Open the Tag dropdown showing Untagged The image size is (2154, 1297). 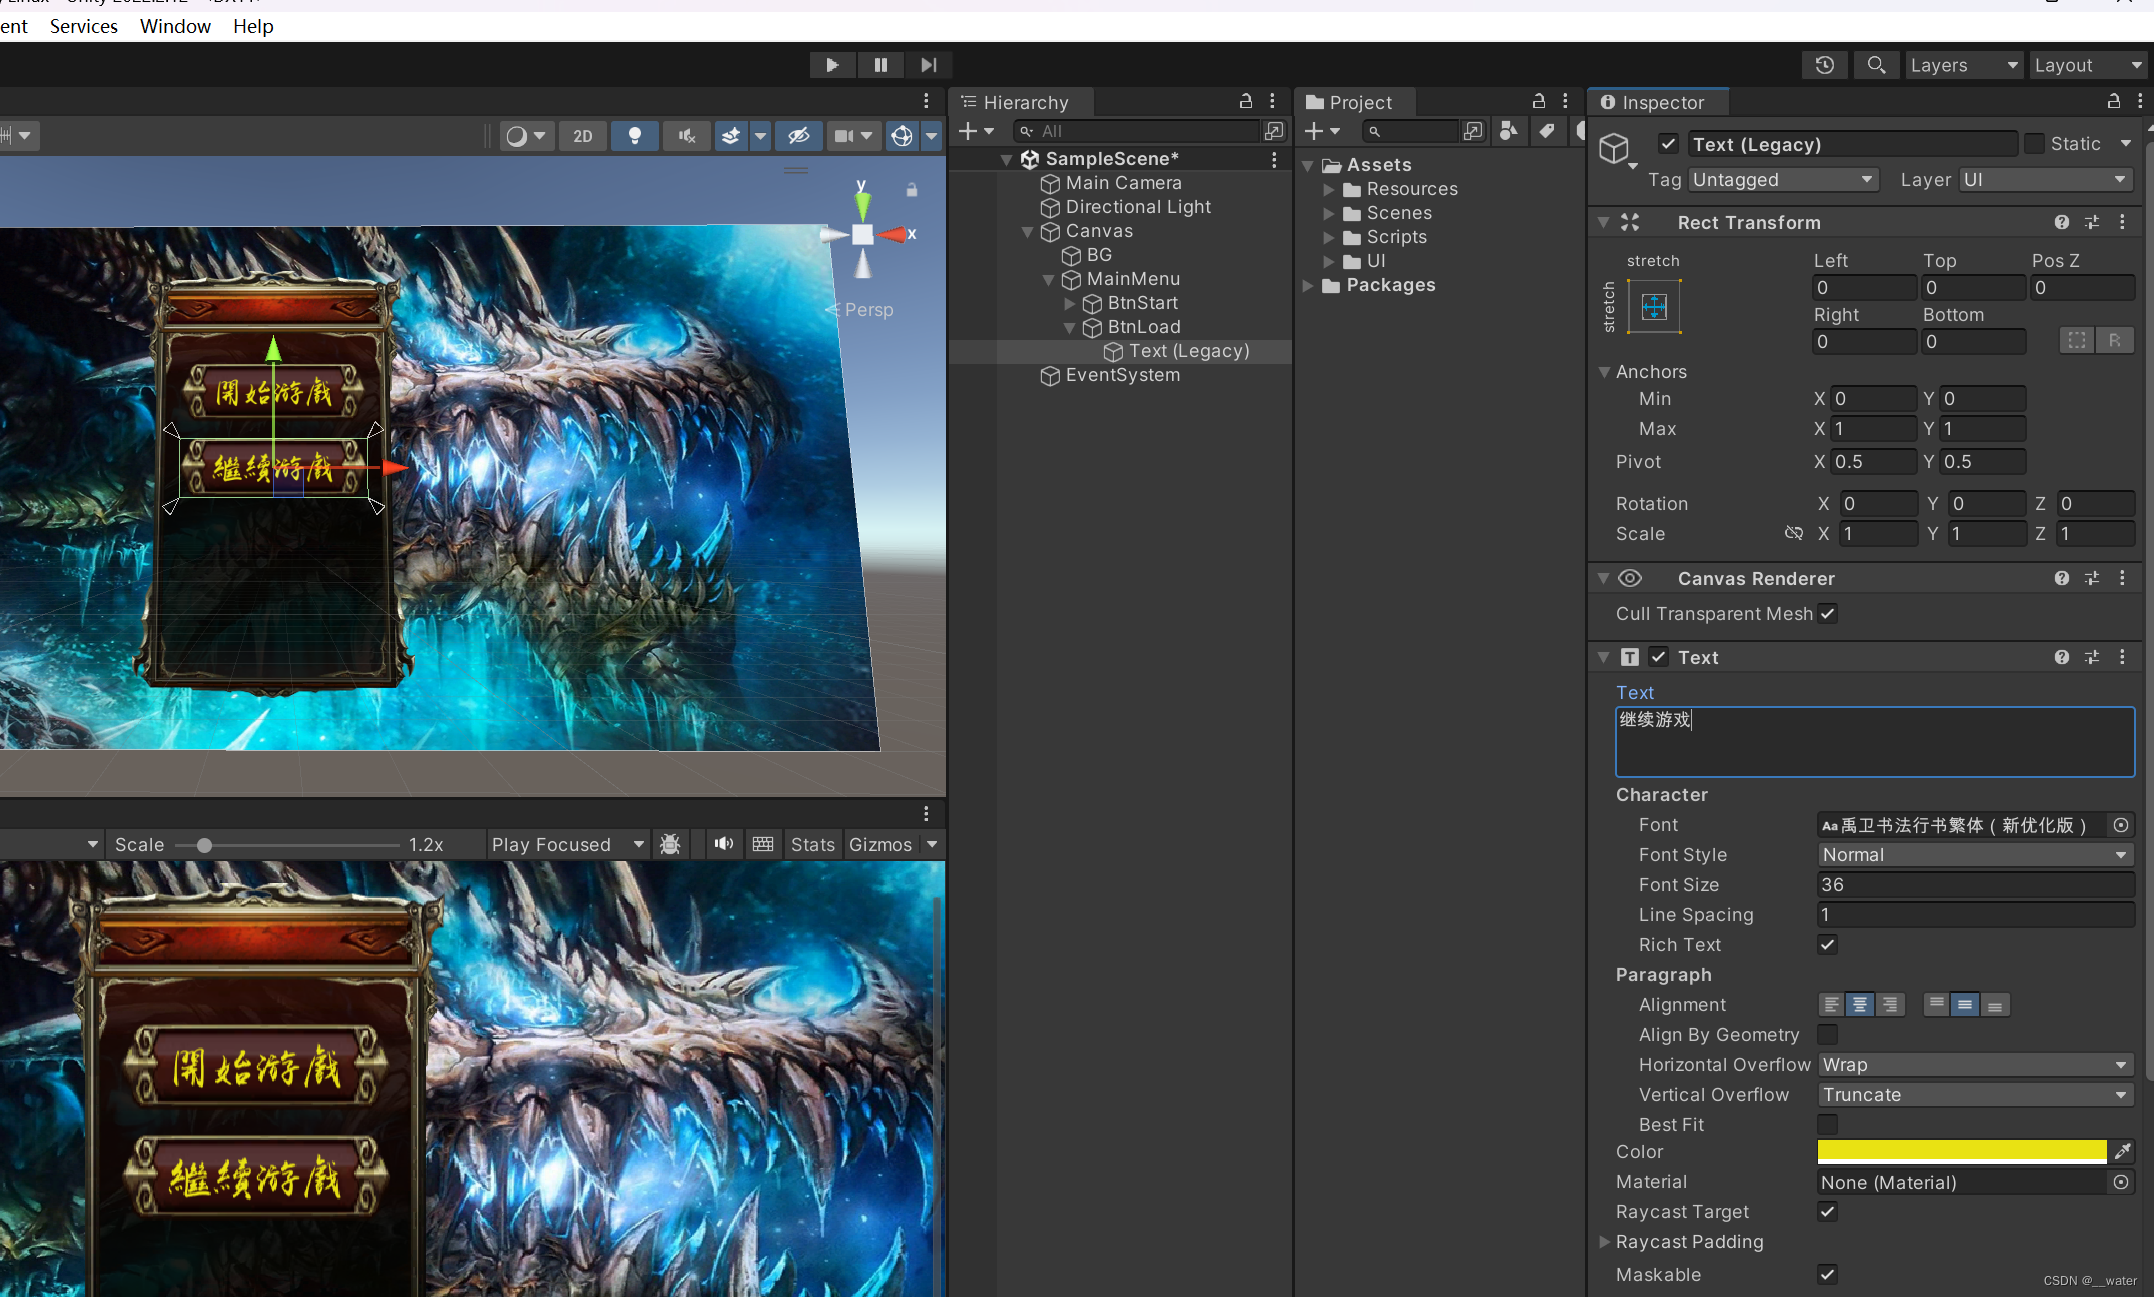point(1783,180)
